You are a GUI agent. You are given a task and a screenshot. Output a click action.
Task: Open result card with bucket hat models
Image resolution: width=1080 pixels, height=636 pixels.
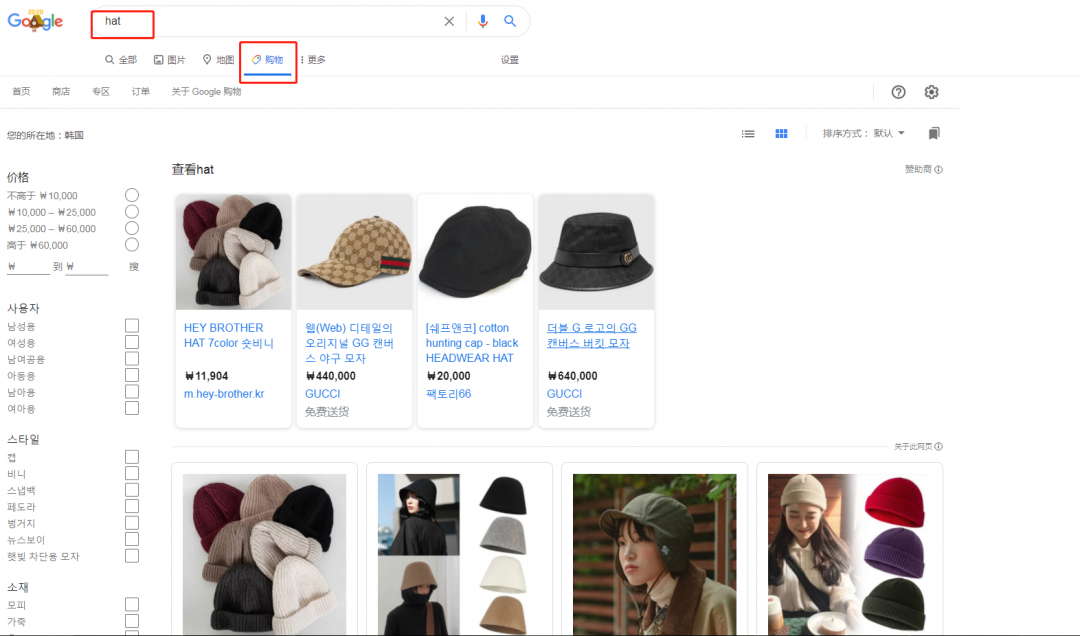pyautogui.click(x=459, y=551)
